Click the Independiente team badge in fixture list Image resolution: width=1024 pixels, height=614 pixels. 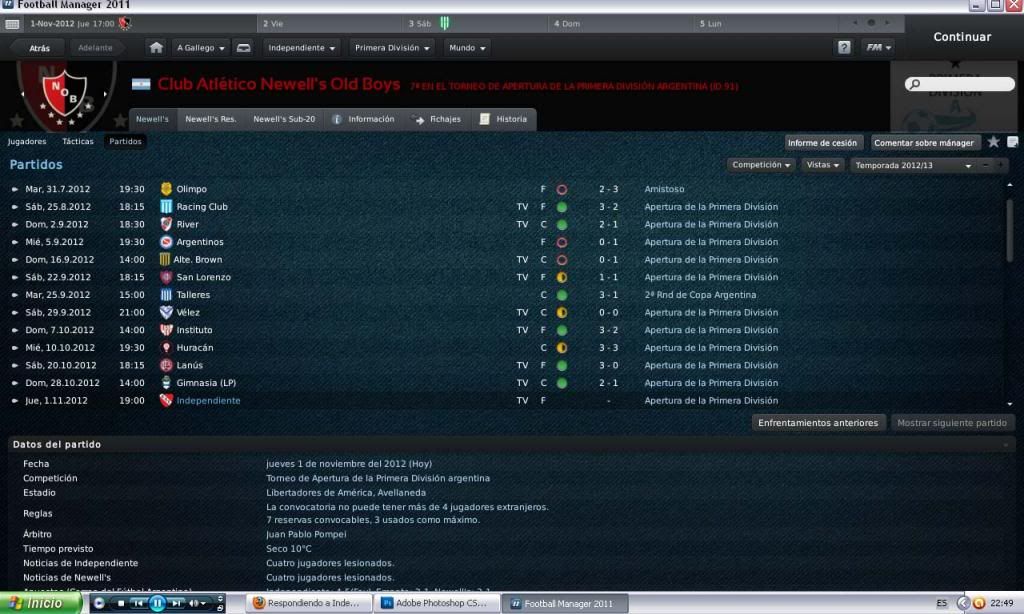click(166, 400)
